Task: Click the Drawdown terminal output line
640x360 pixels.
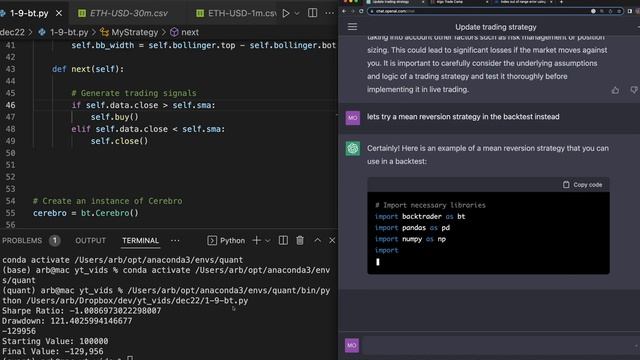Action: click(x=67, y=321)
